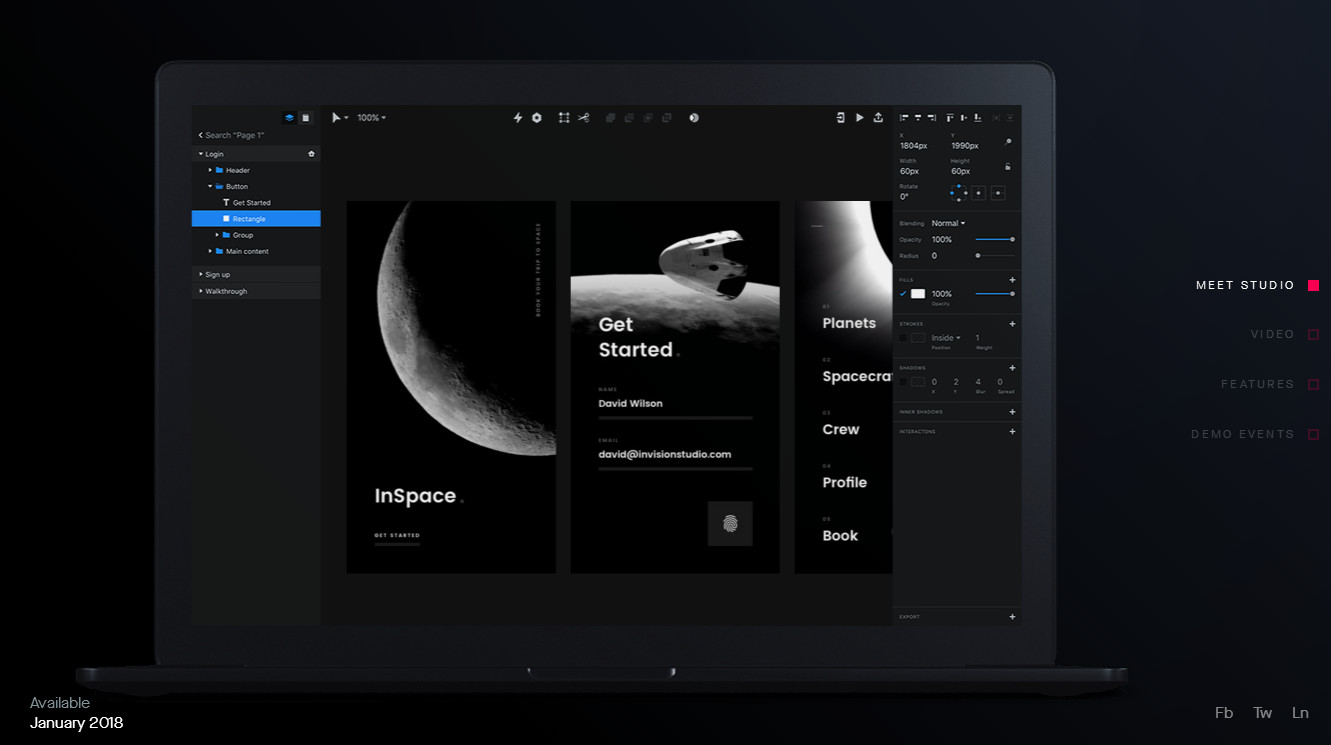Click the flip horizontal box icon
Viewport: 1331px width, 745px height.
click(978, 193)
